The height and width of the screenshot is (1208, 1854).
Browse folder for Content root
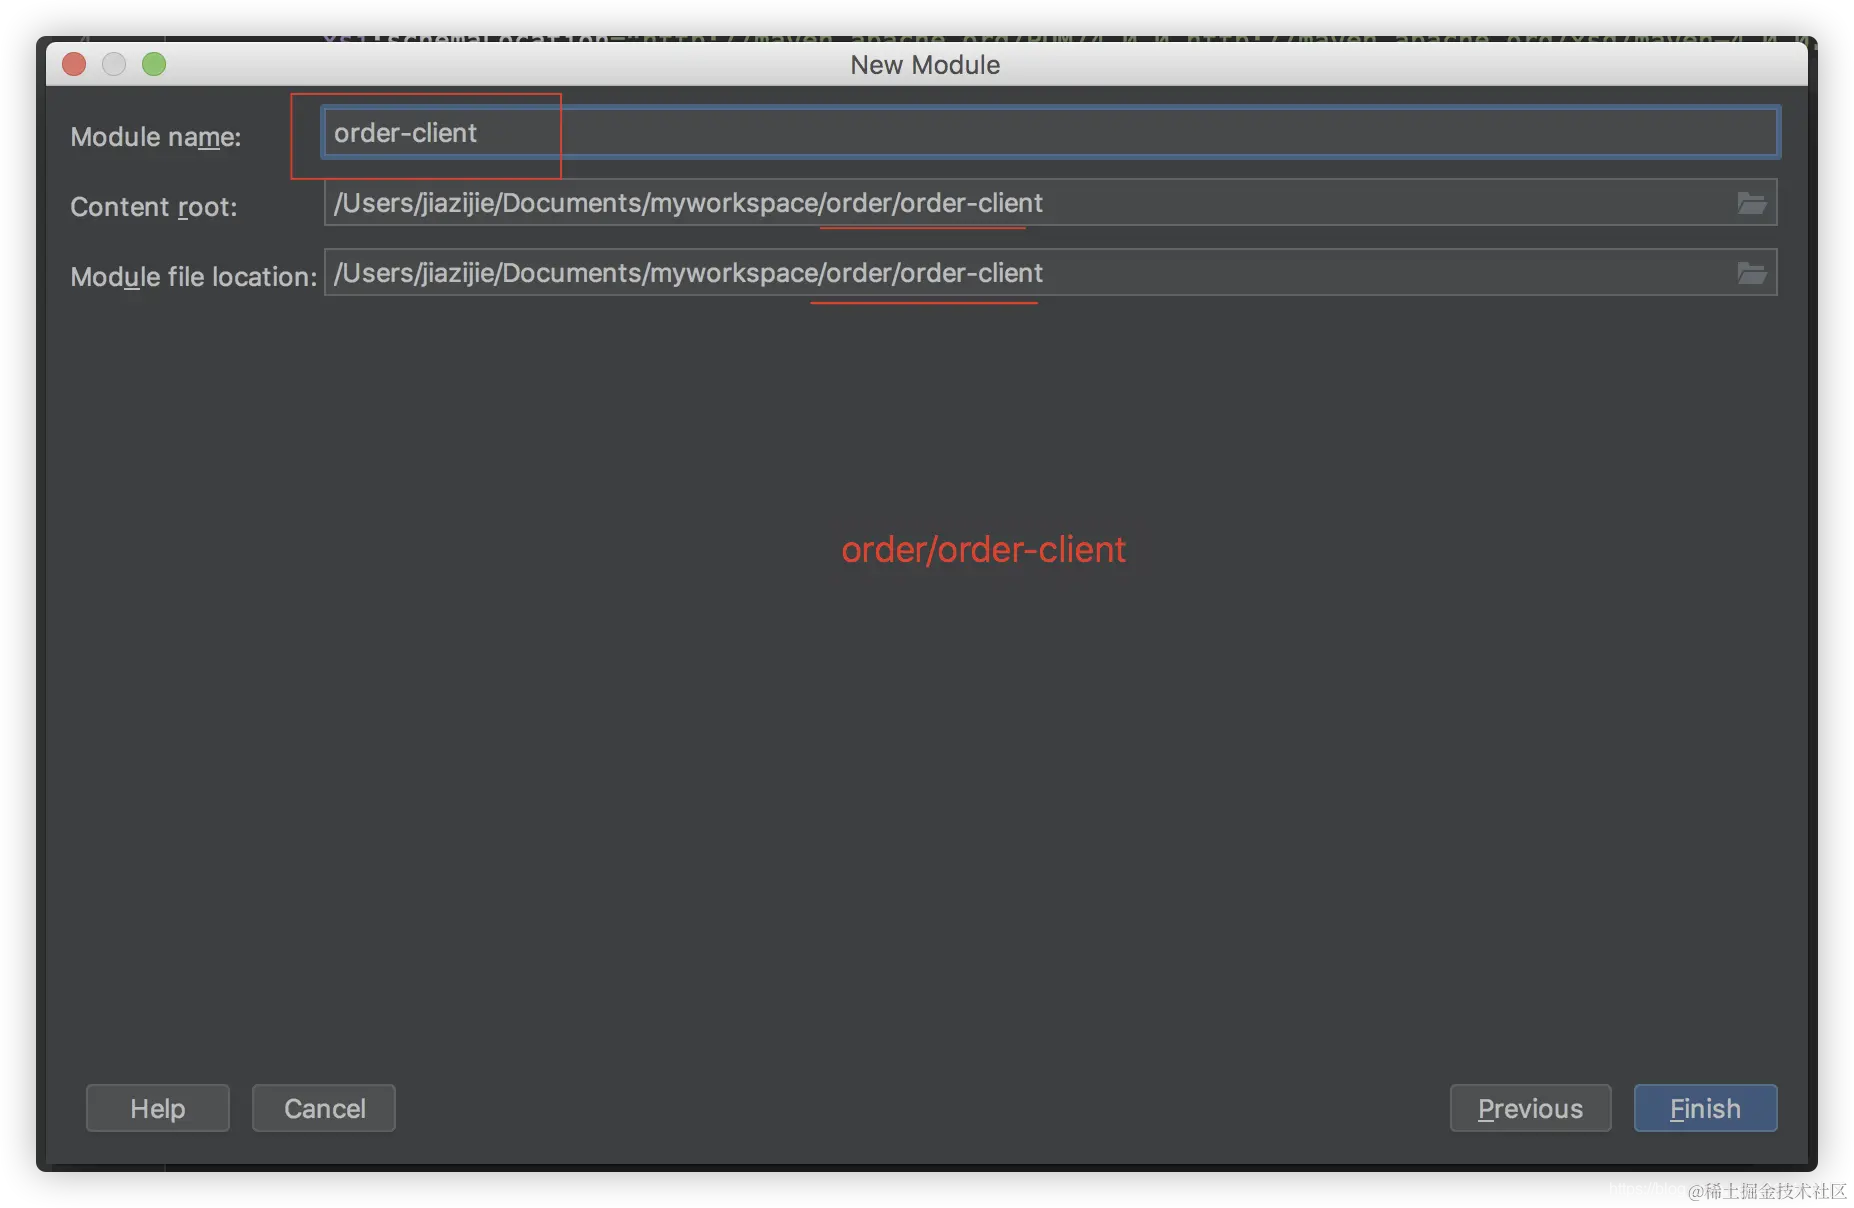[1751, 203]
